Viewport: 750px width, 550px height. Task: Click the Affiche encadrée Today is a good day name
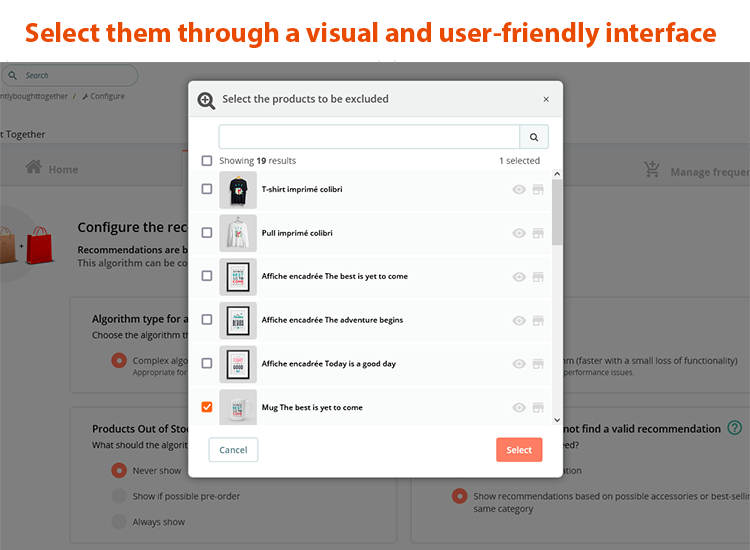(x=329, y=363)
